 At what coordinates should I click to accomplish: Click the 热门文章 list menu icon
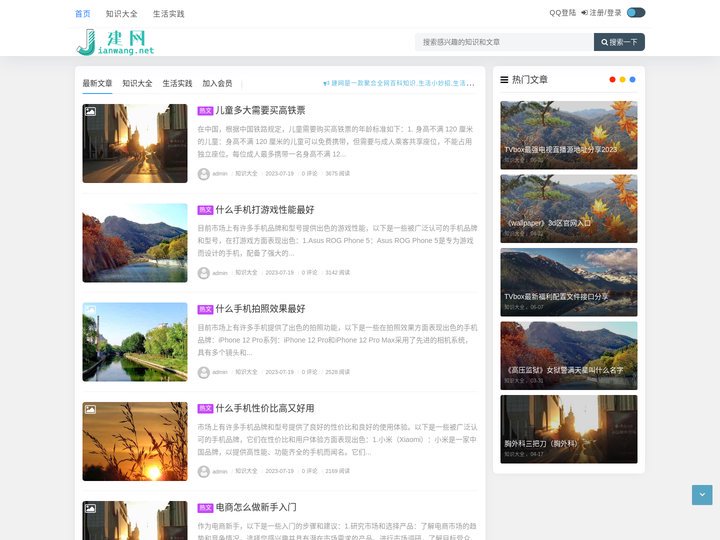coord(504,79)
